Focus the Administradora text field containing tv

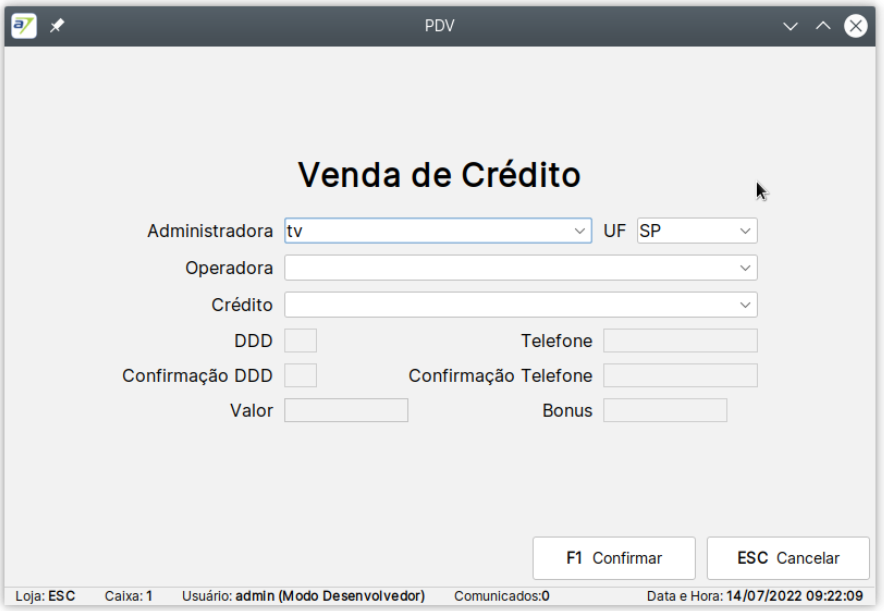(428, 231)
